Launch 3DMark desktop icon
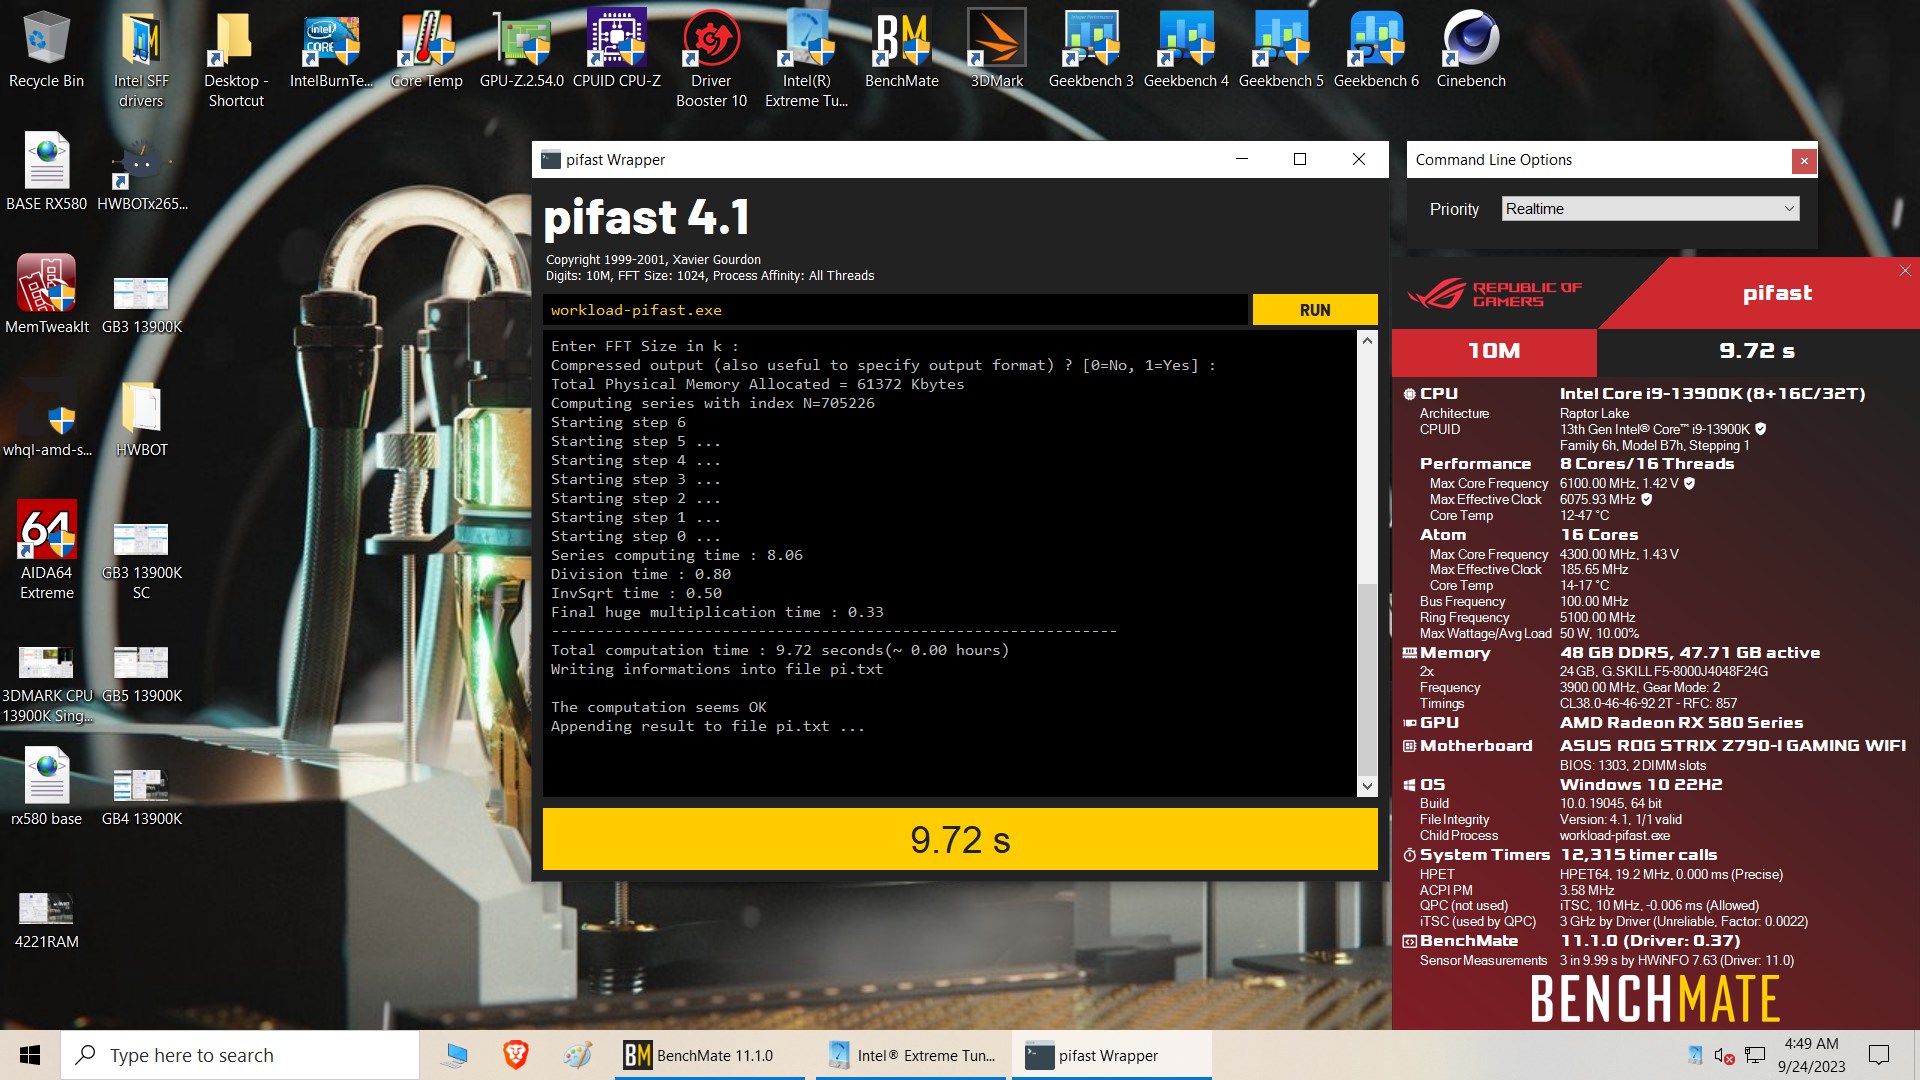 click(997, 50)
